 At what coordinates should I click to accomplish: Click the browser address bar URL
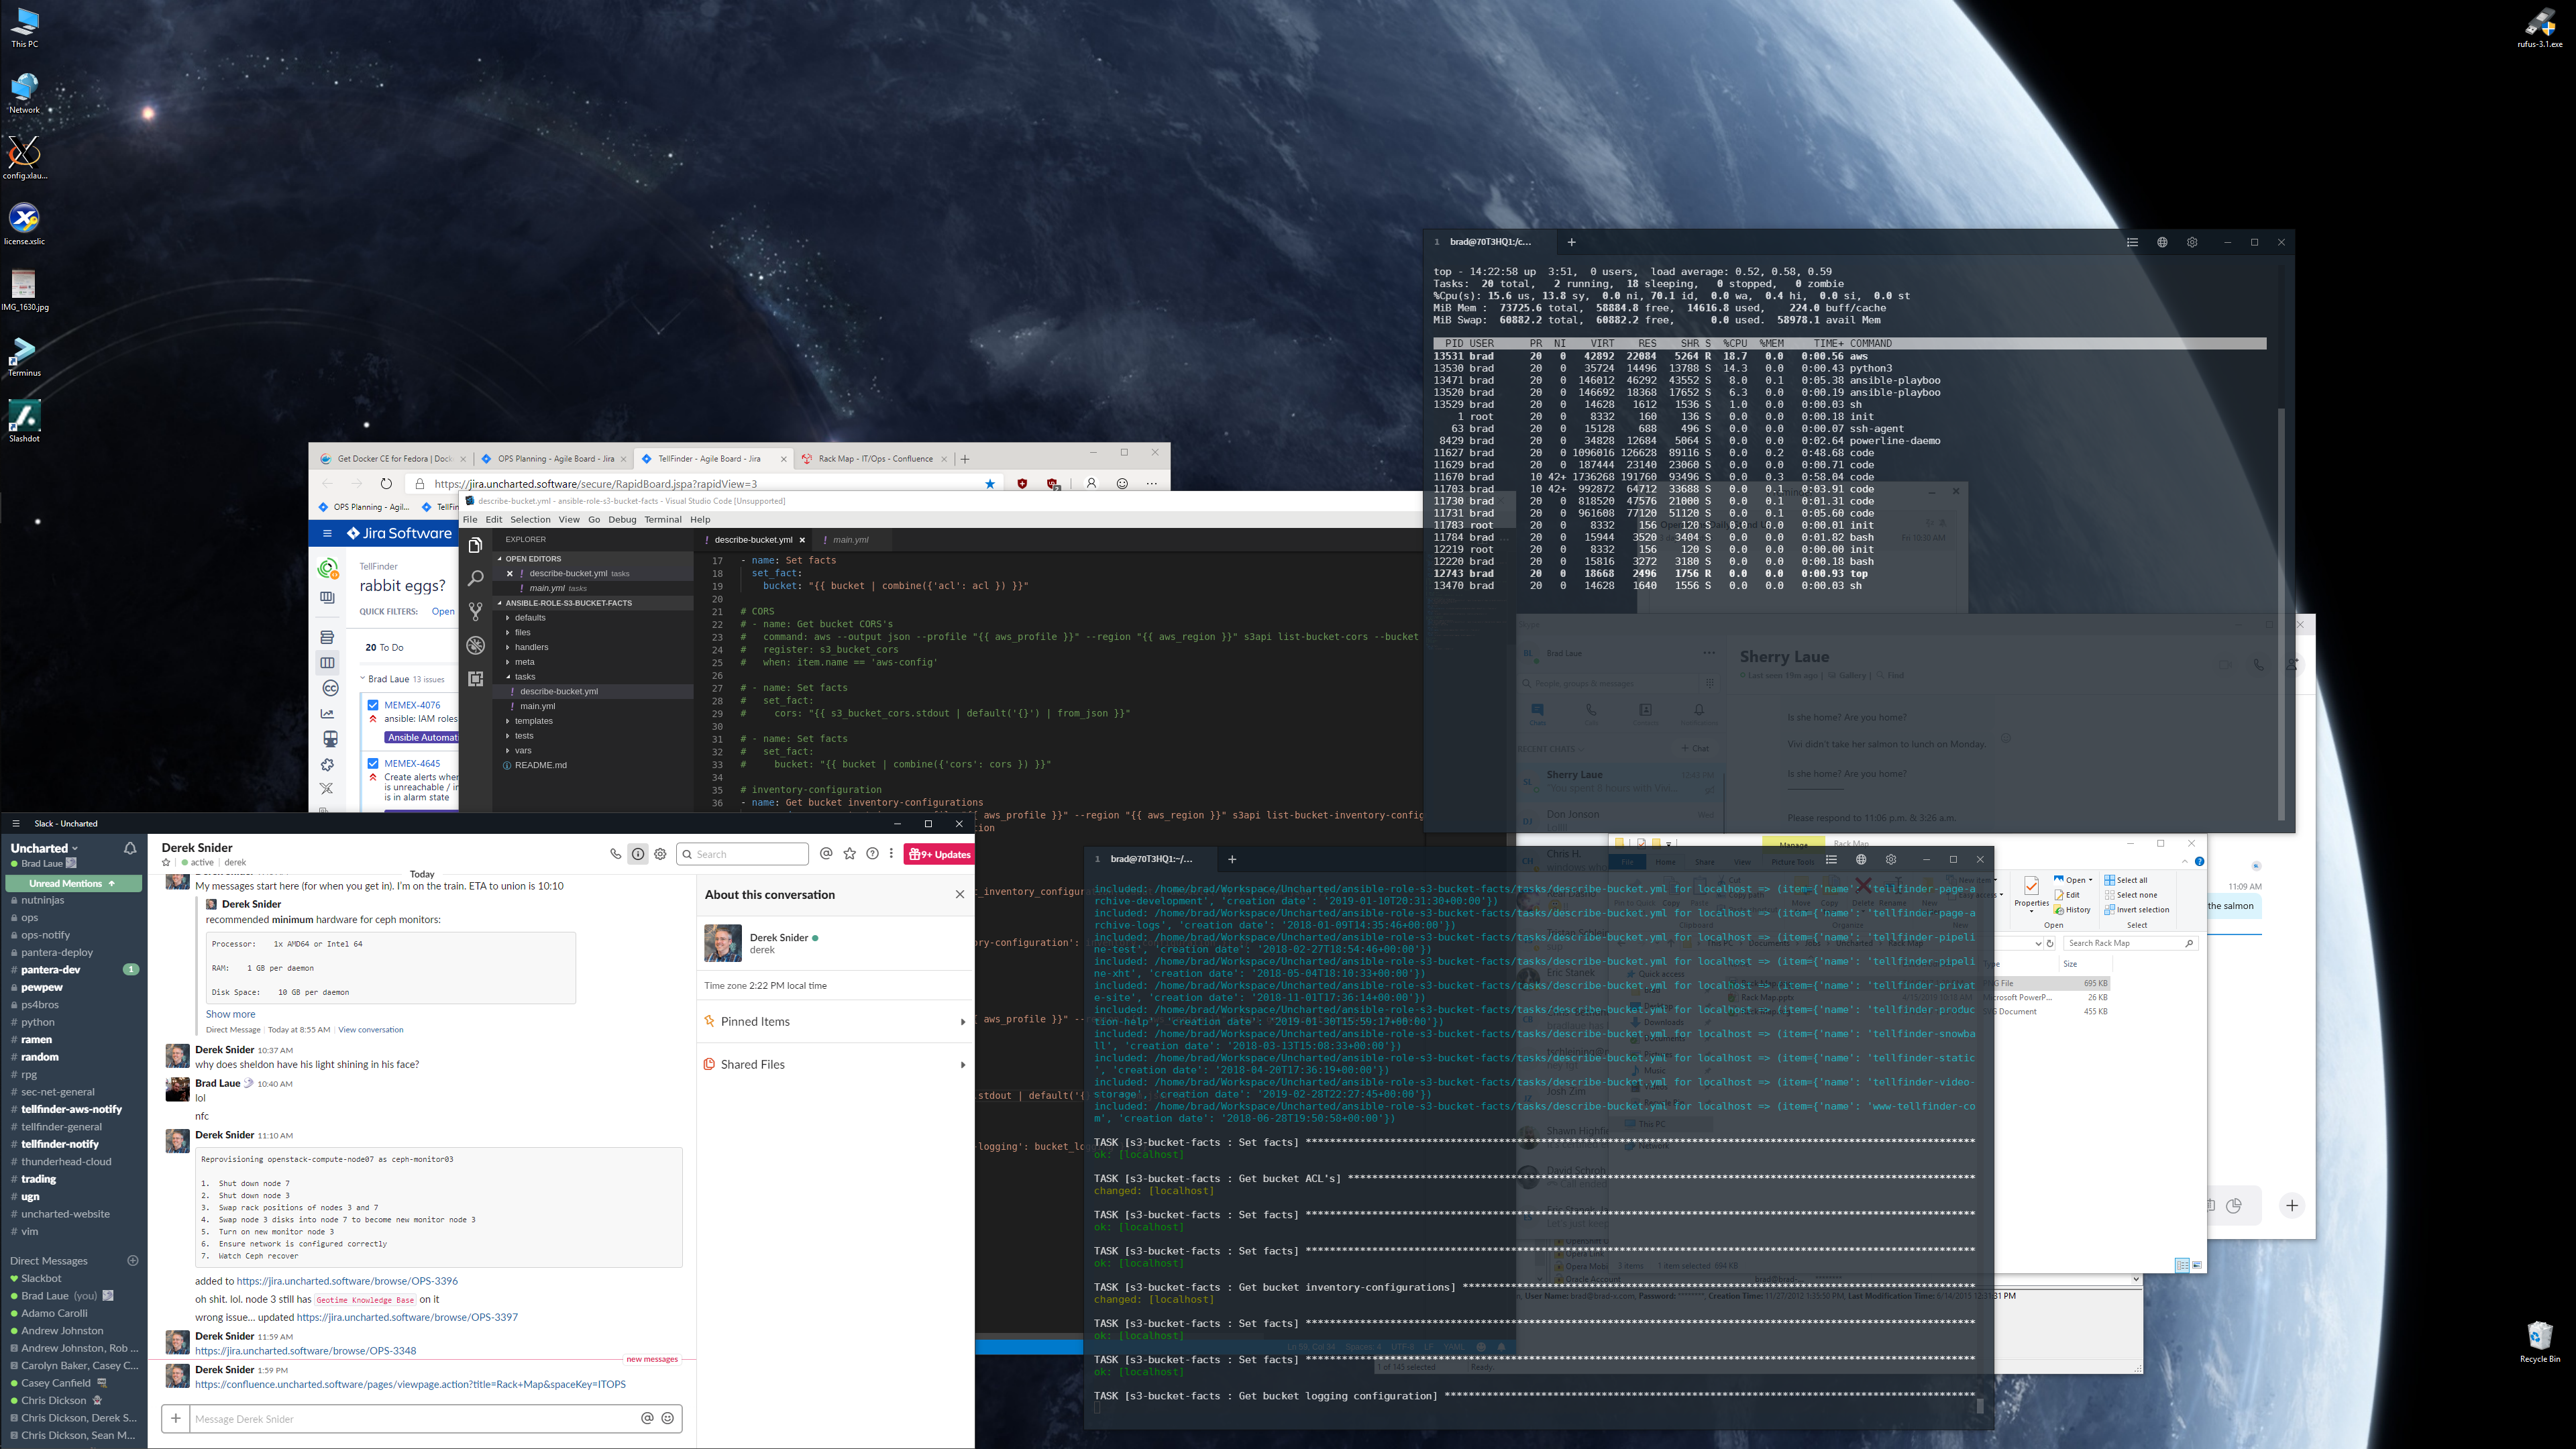click(595, 483)
